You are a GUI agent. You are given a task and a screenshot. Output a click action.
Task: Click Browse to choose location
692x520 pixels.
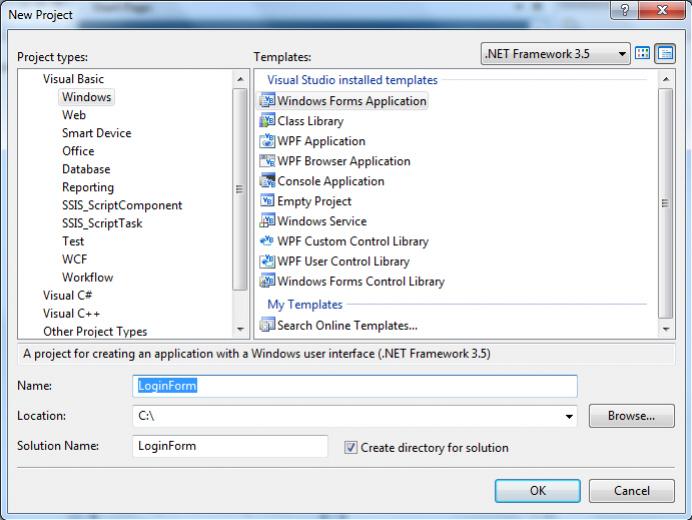tap(632, 416)
